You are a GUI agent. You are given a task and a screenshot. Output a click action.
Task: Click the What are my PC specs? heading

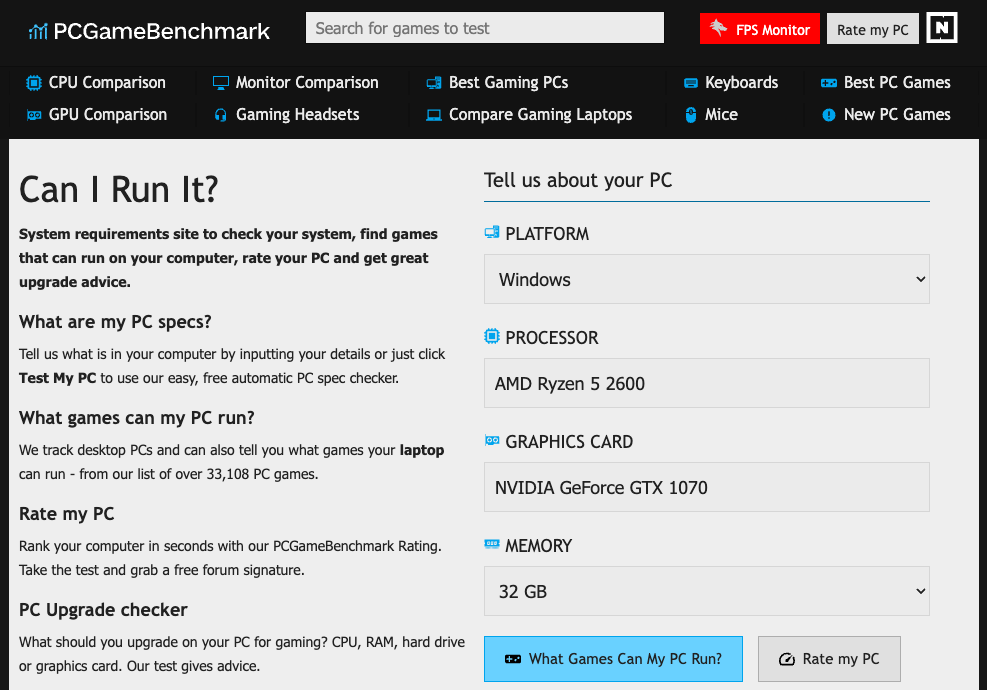(115, 322)
